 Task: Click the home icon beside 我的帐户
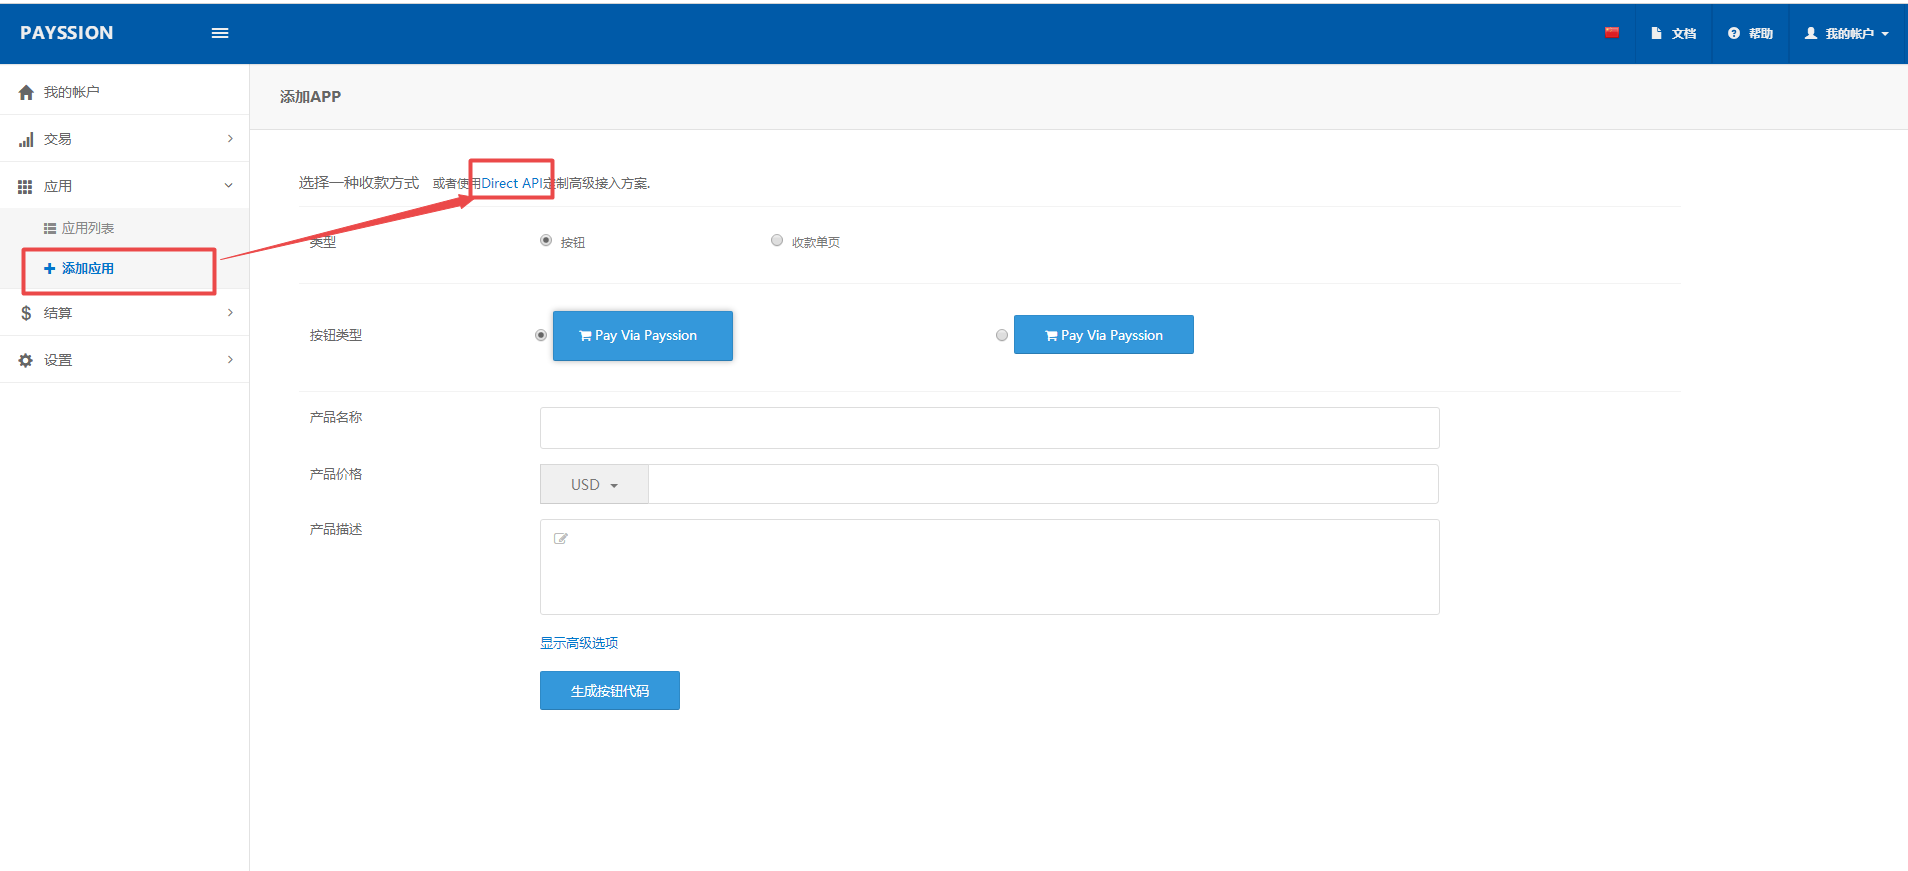26,92
